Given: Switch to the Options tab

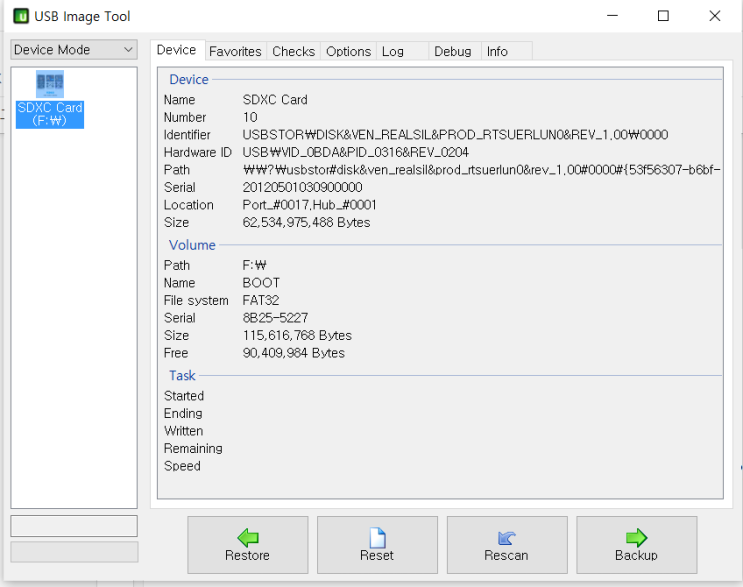Looking at the screenshot, I should 348,51.
